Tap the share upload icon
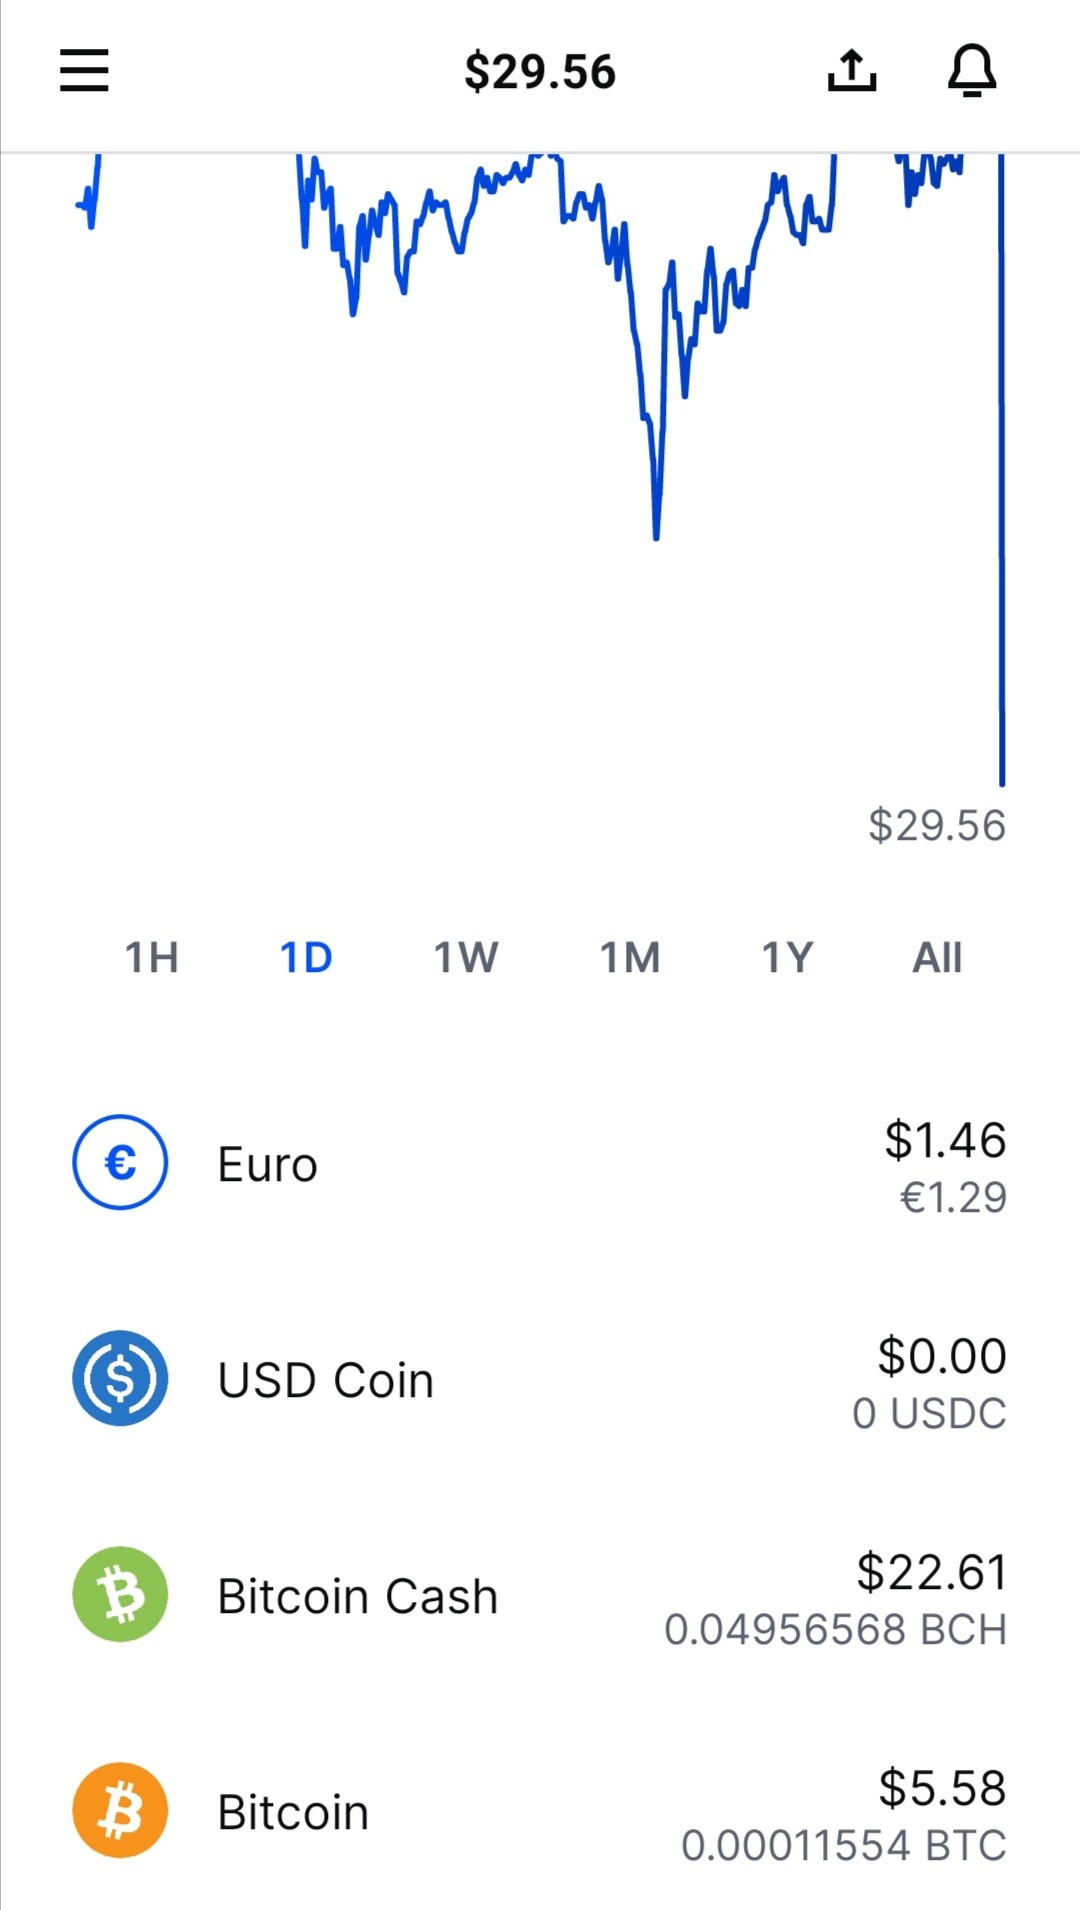 point(852,70)
